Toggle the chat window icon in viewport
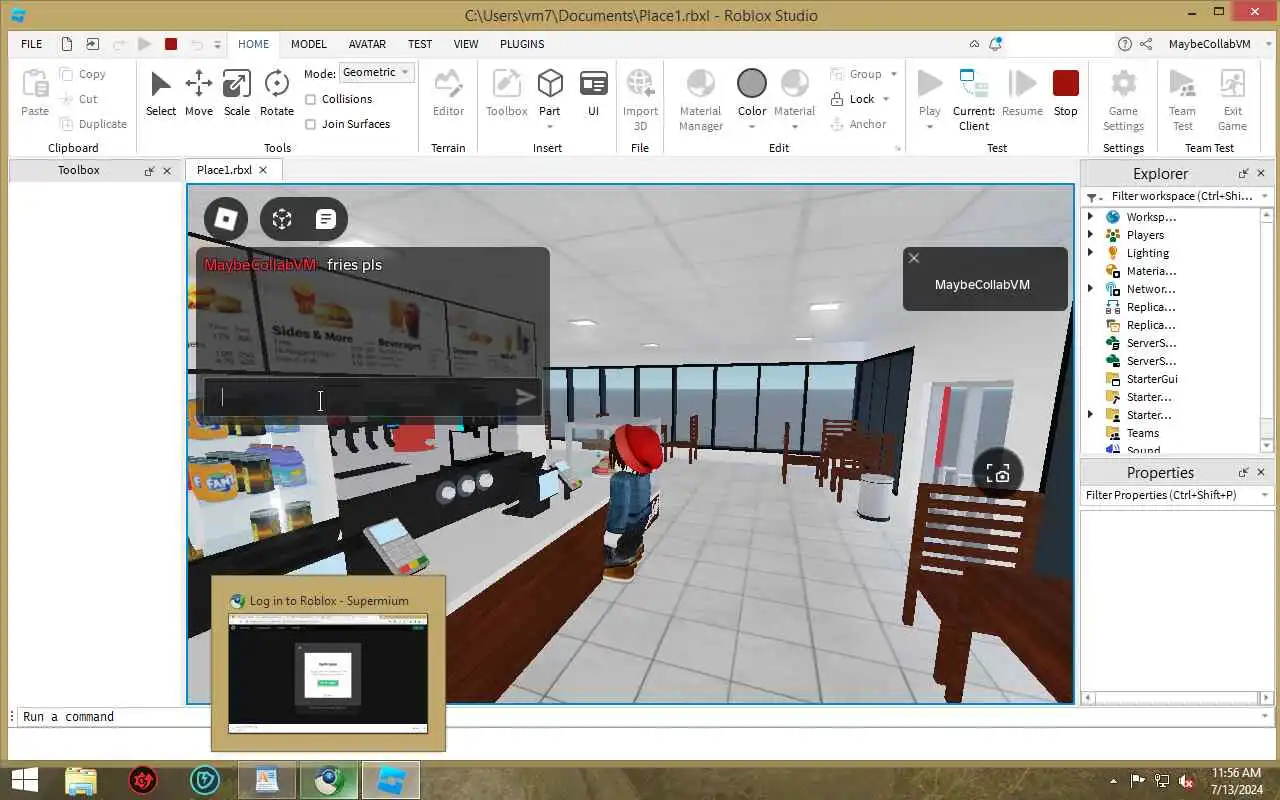 (325, 219)
